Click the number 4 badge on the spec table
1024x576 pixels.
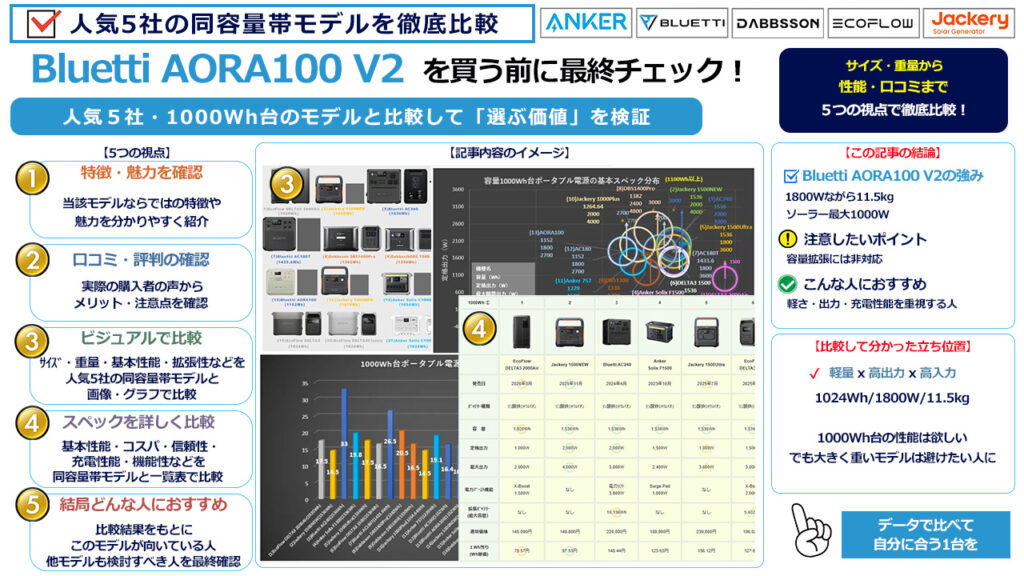pos(479,329)
